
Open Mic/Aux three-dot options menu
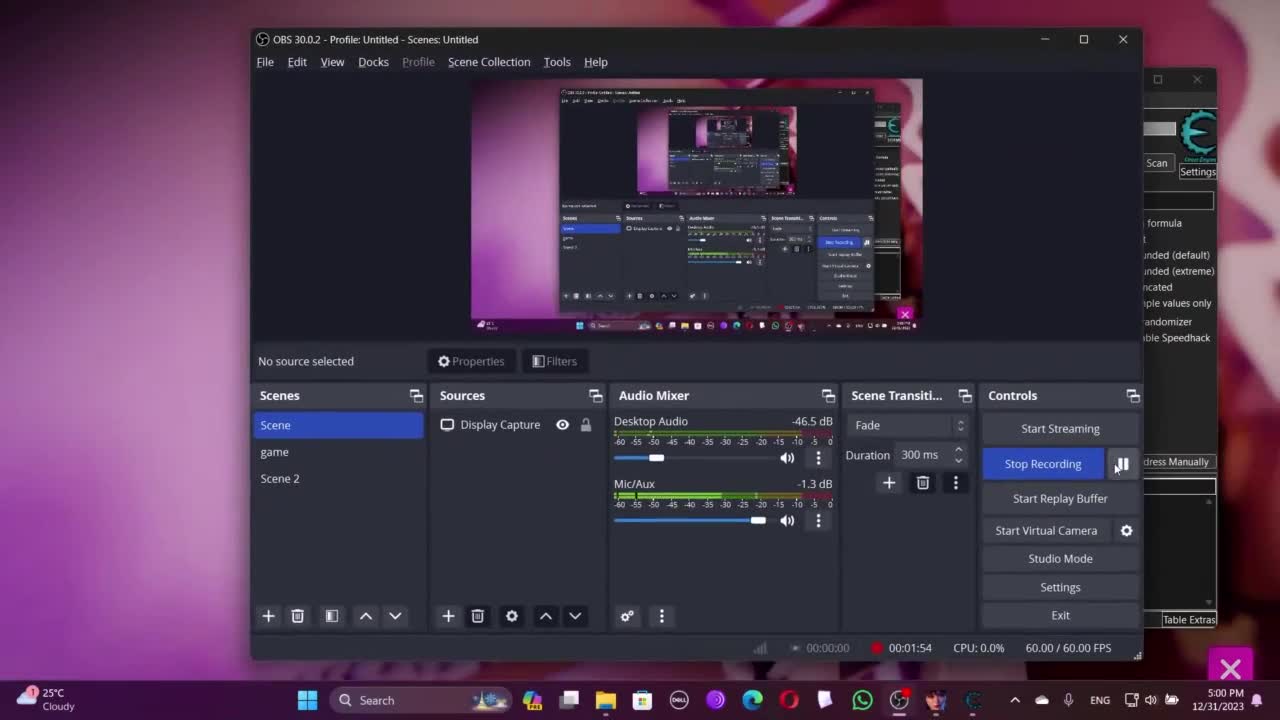[818, 521]
